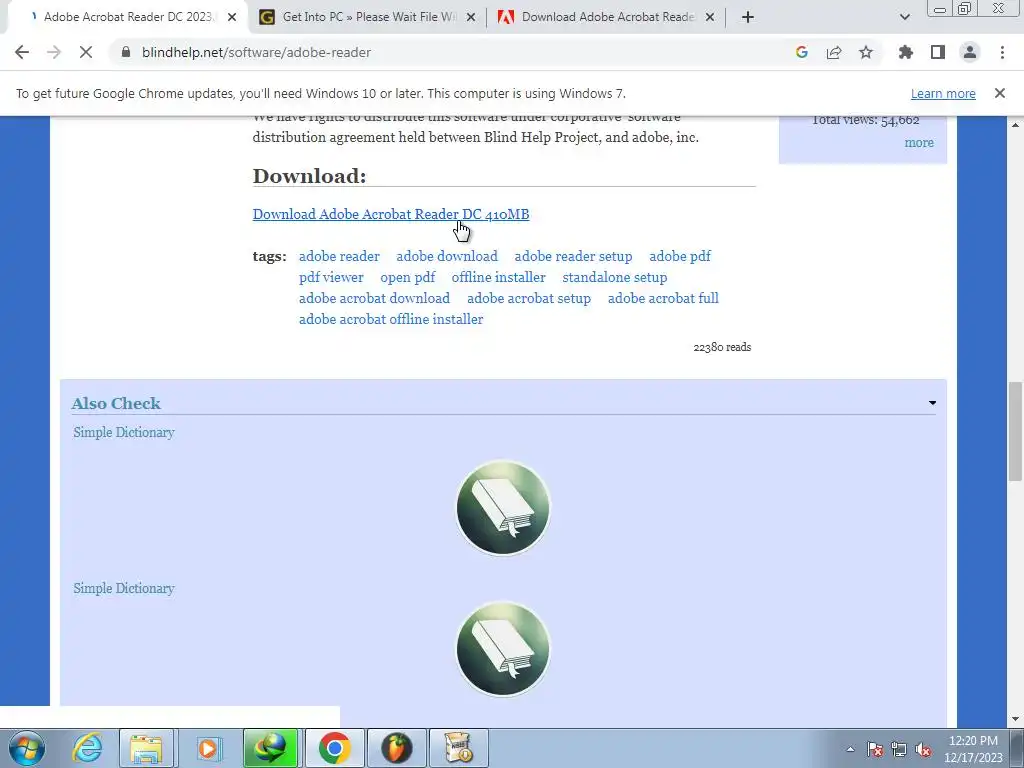Open 'adobe acrobat offline installer' tag
The image size is (1024, 768).
pos(391,319)
